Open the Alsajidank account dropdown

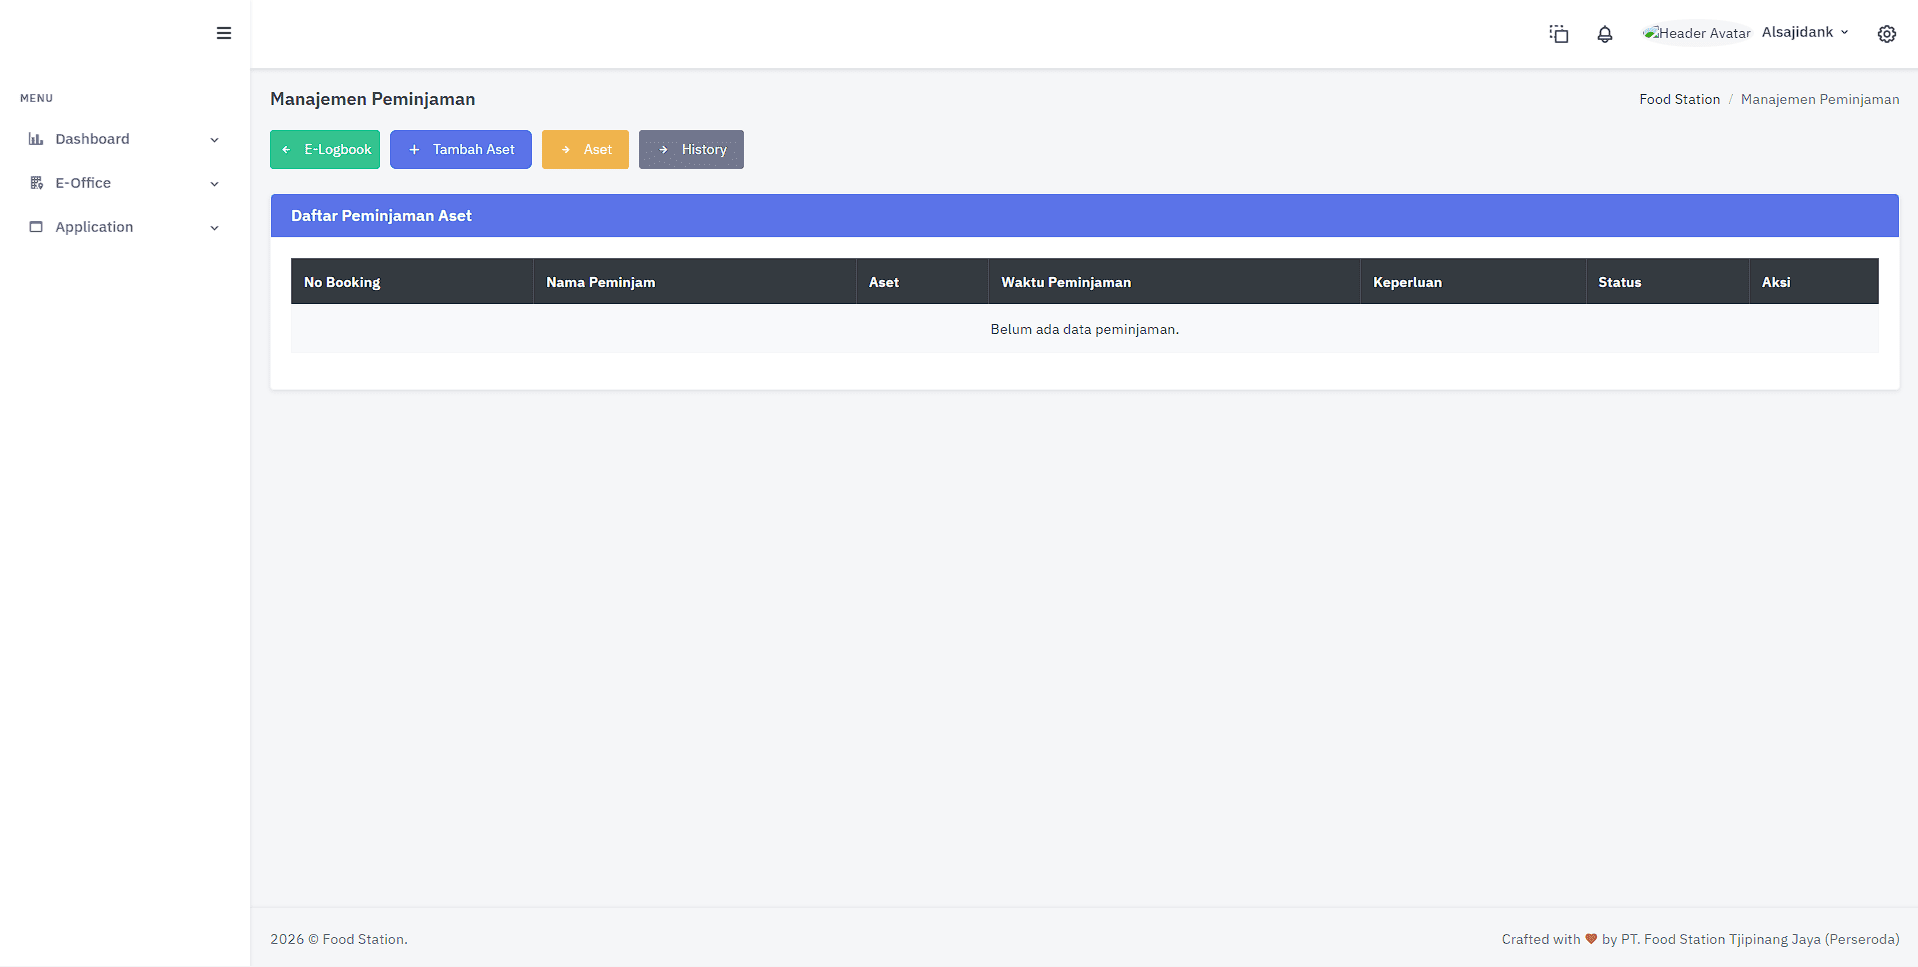tap(1803, 31)
